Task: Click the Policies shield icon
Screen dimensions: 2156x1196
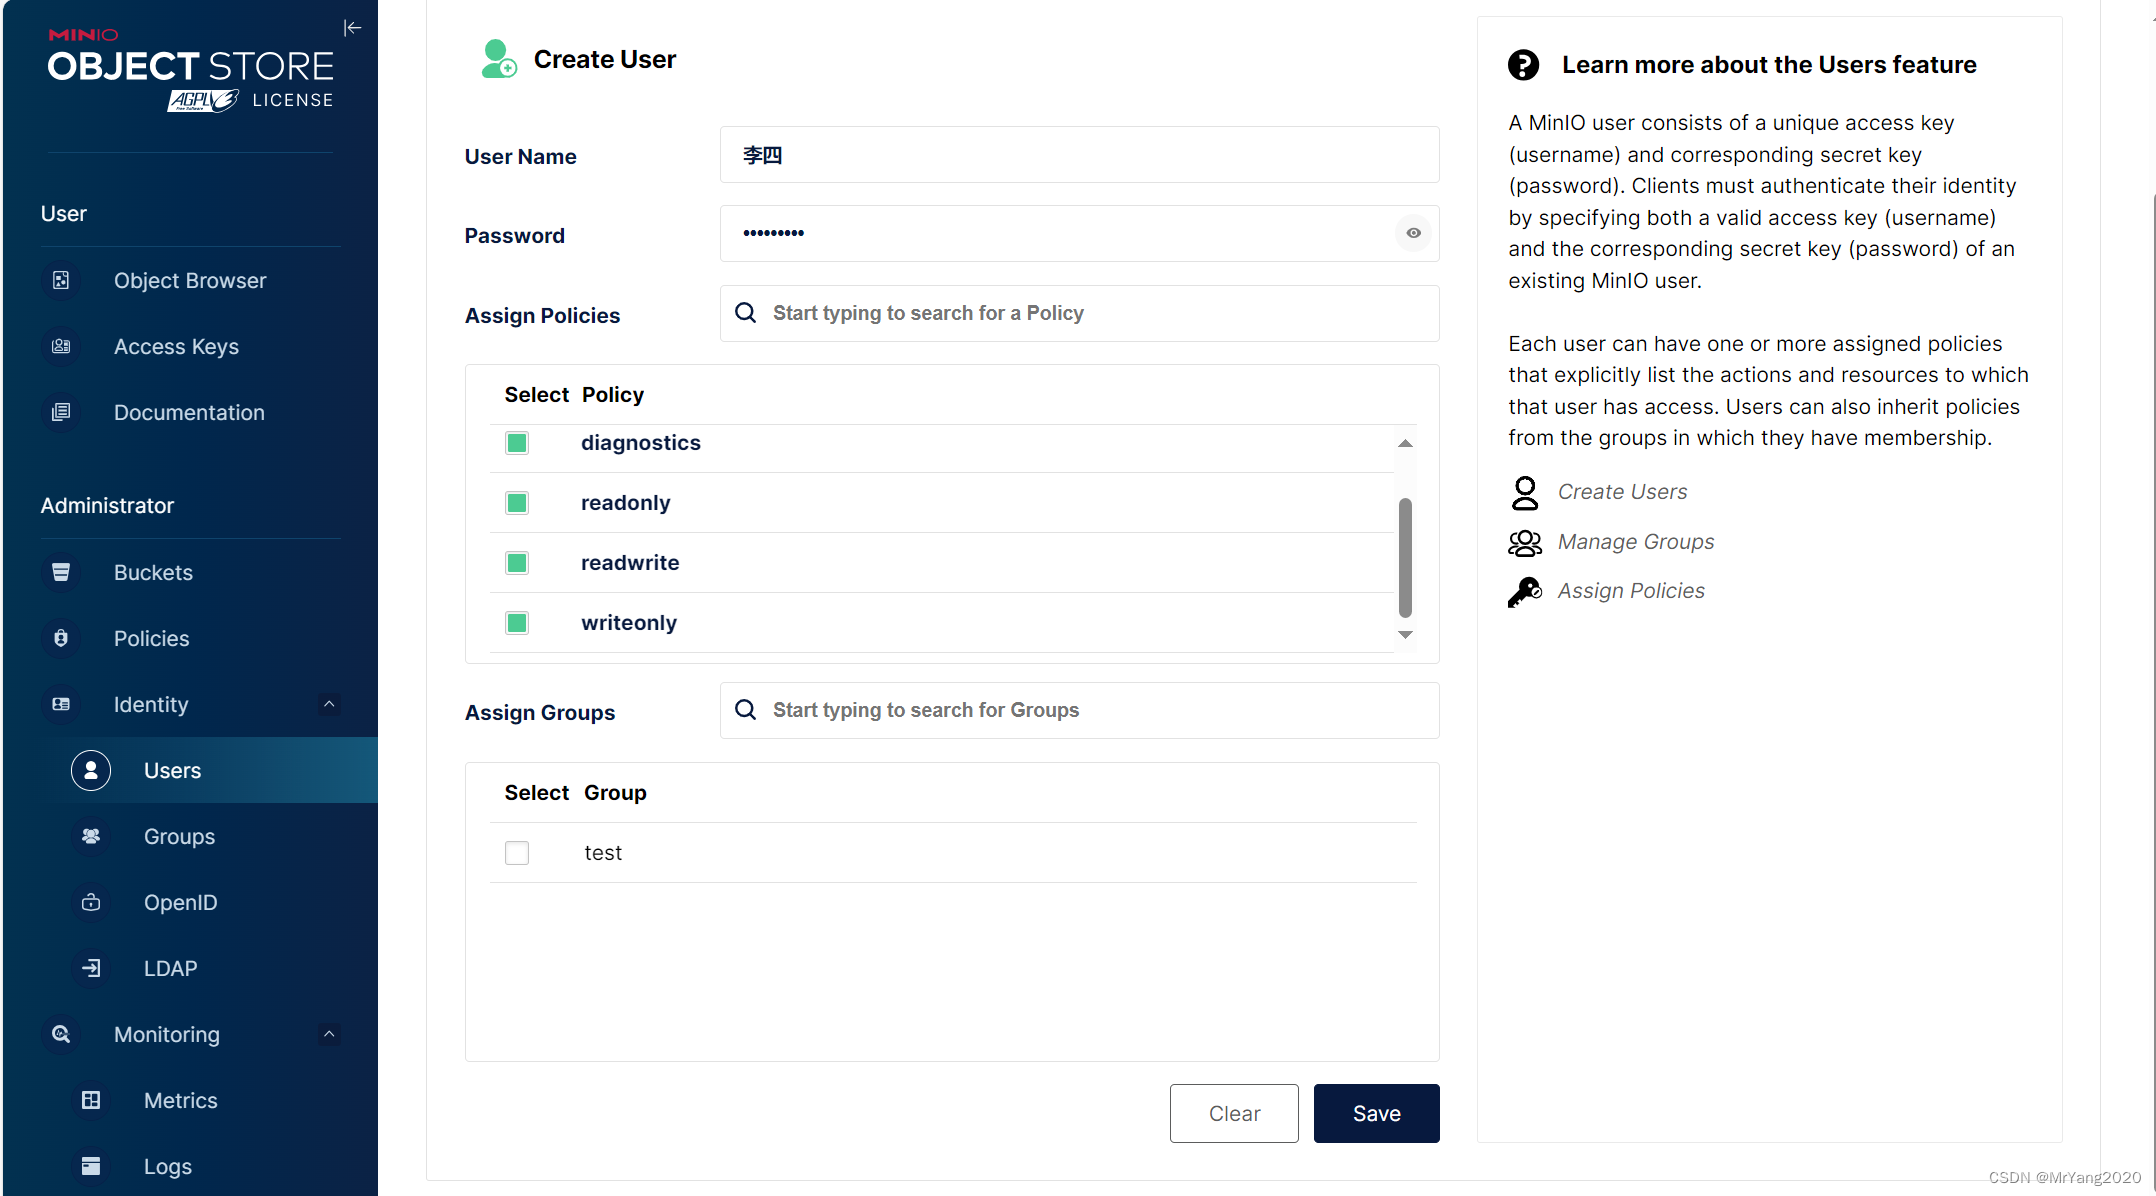Action: (x=61, y=639)
